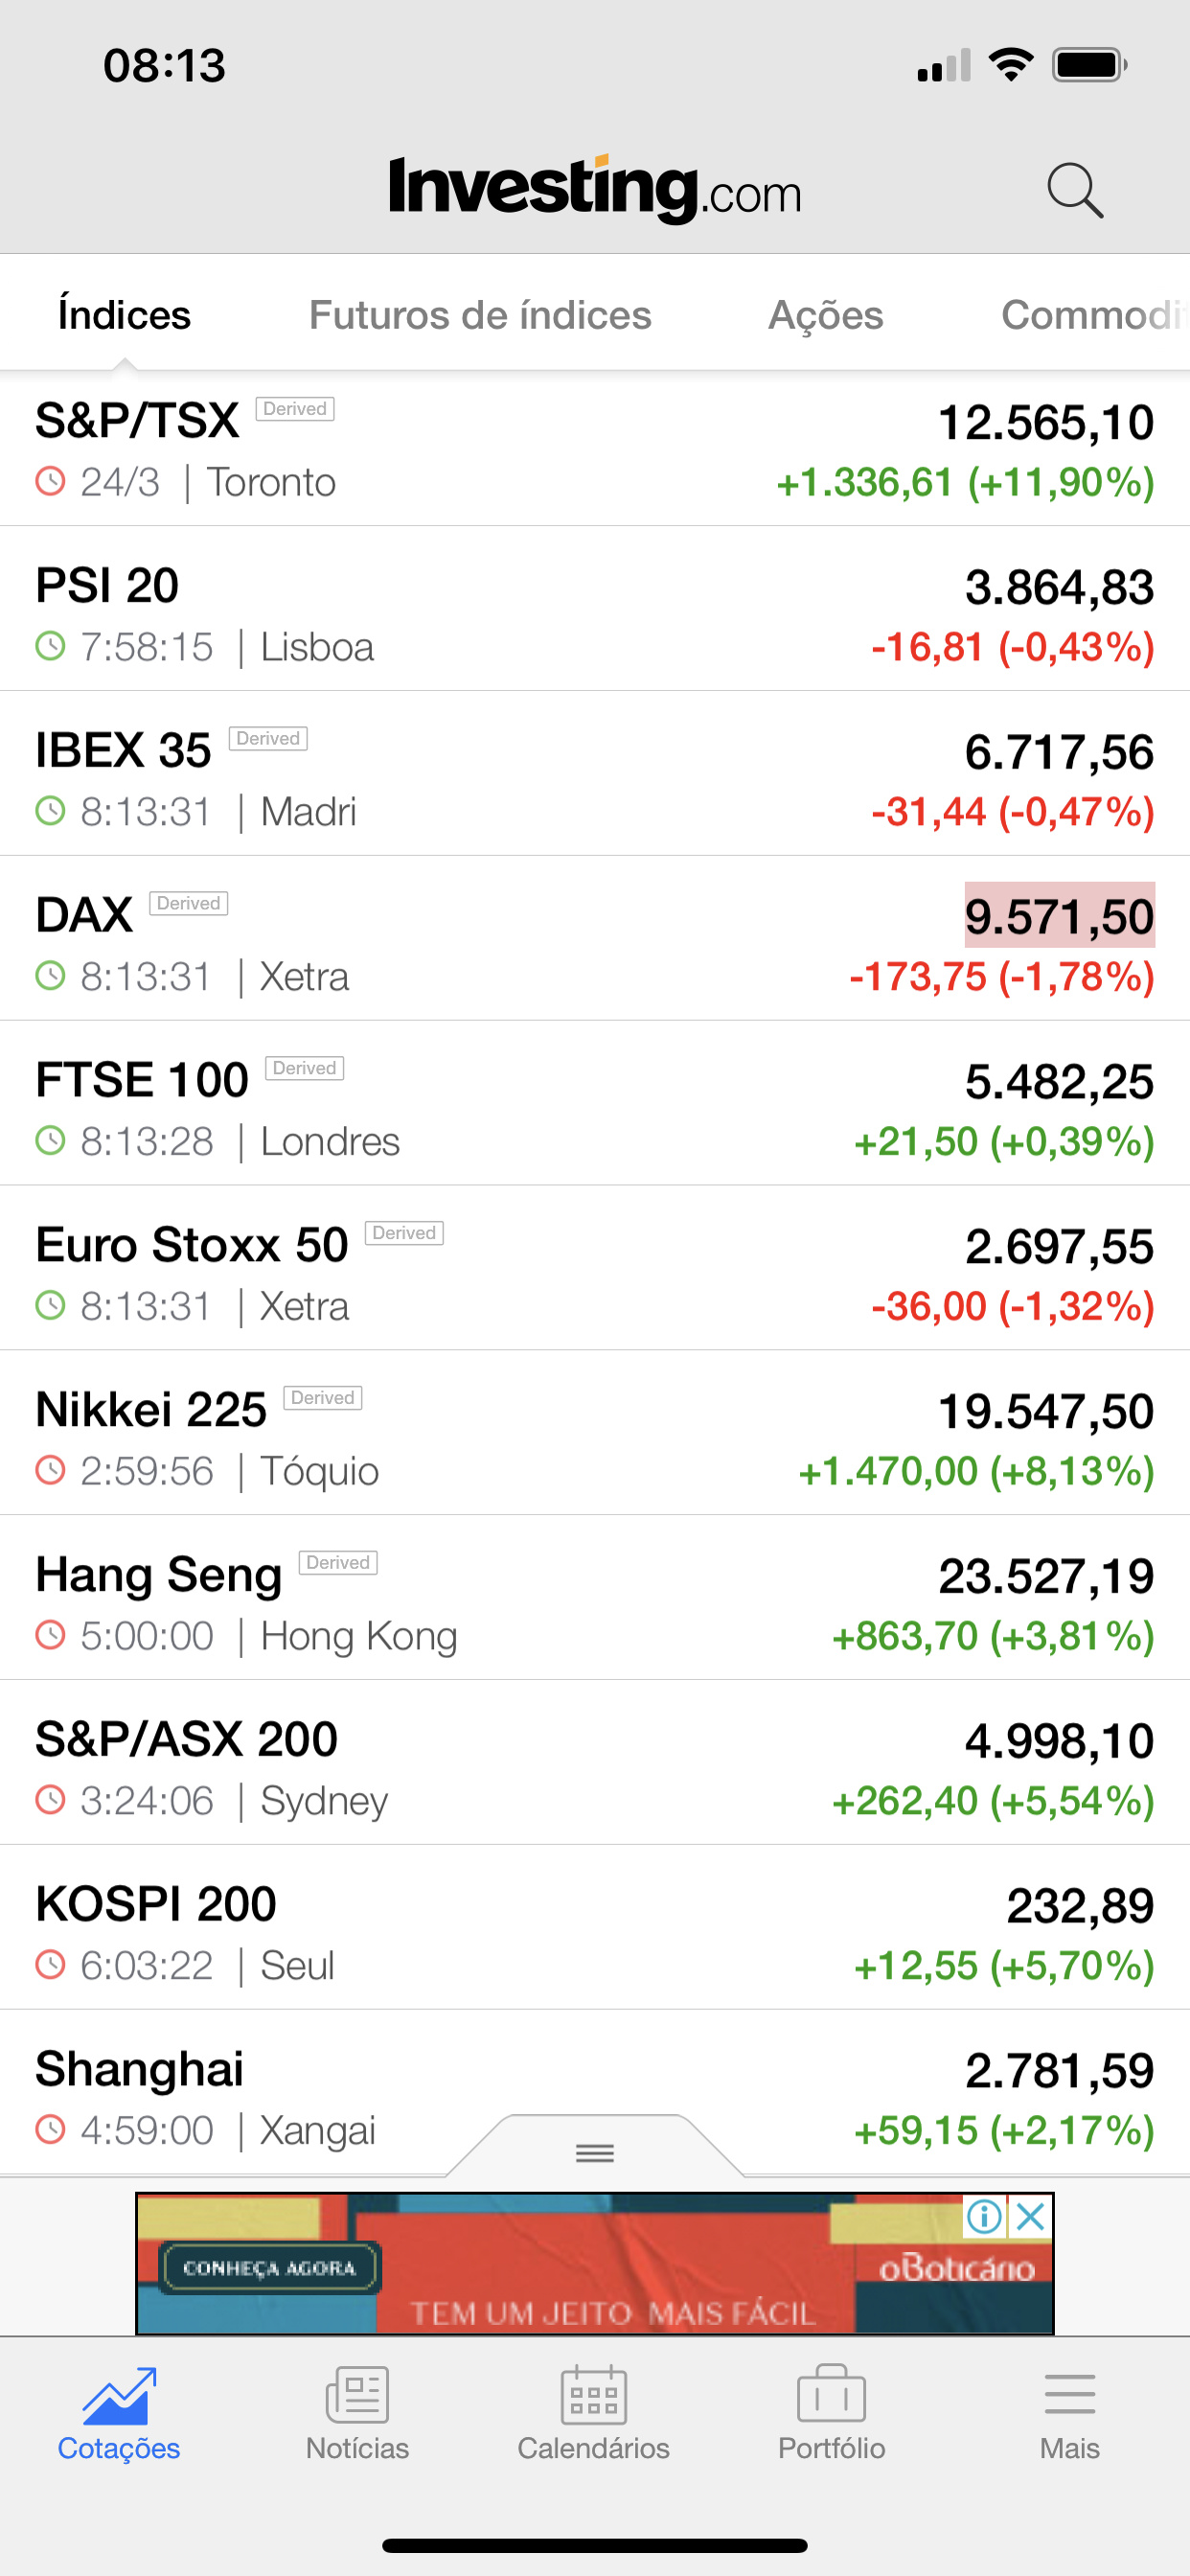Select the Cotações chart icon
The width and height of the screenshot is (1190, 2576).
tap(119, 2396)
